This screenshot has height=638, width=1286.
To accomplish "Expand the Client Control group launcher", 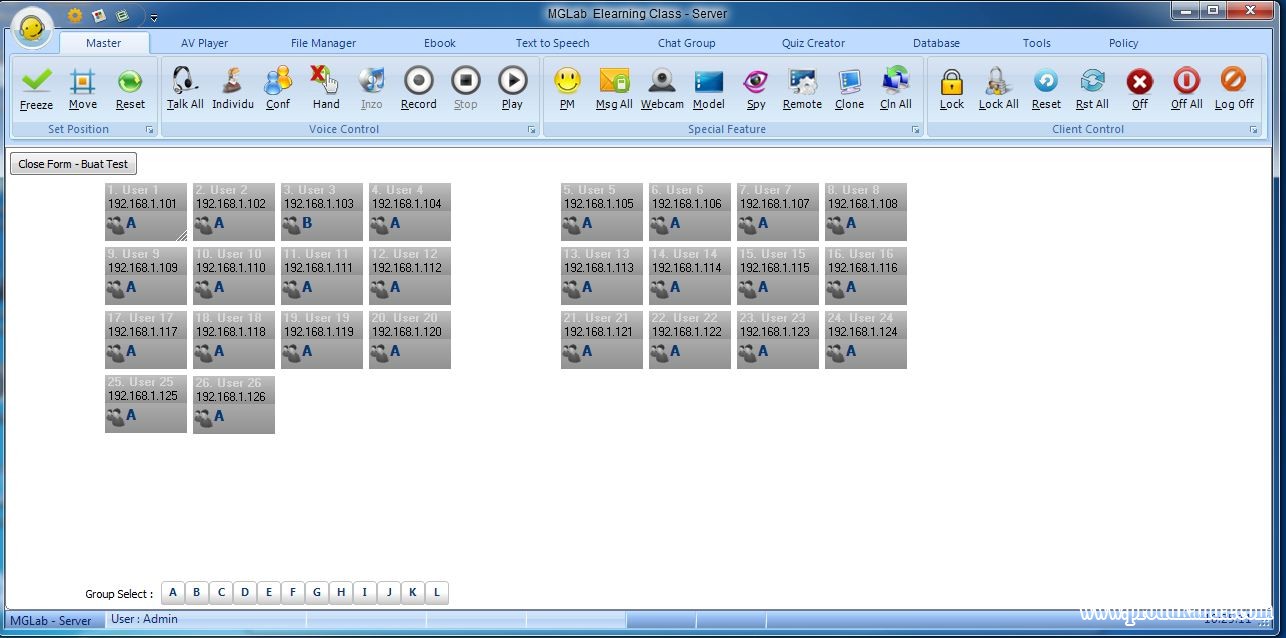I will pyautogui.click(x=1253, y=130).
